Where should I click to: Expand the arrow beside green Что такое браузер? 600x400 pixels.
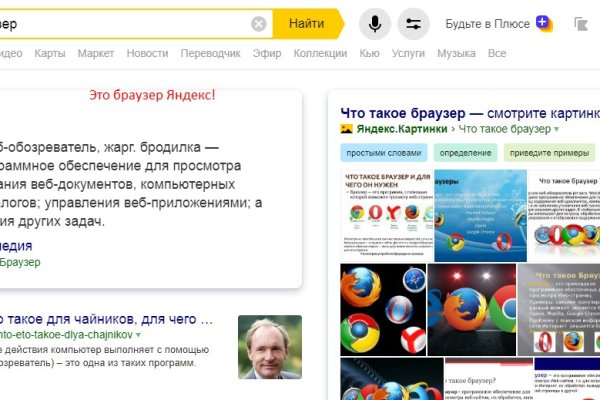point(556,129)
